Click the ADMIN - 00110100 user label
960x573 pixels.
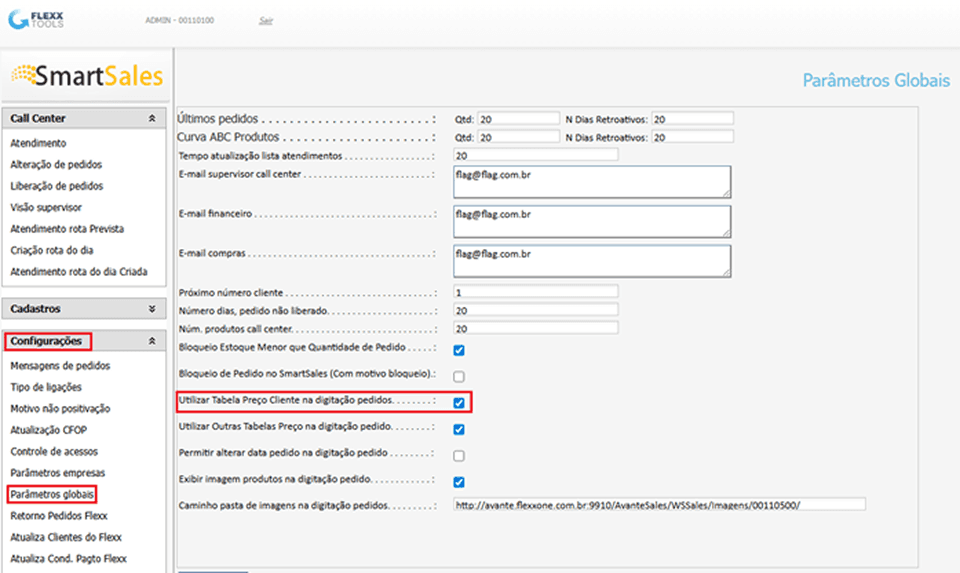click(179, 20)
